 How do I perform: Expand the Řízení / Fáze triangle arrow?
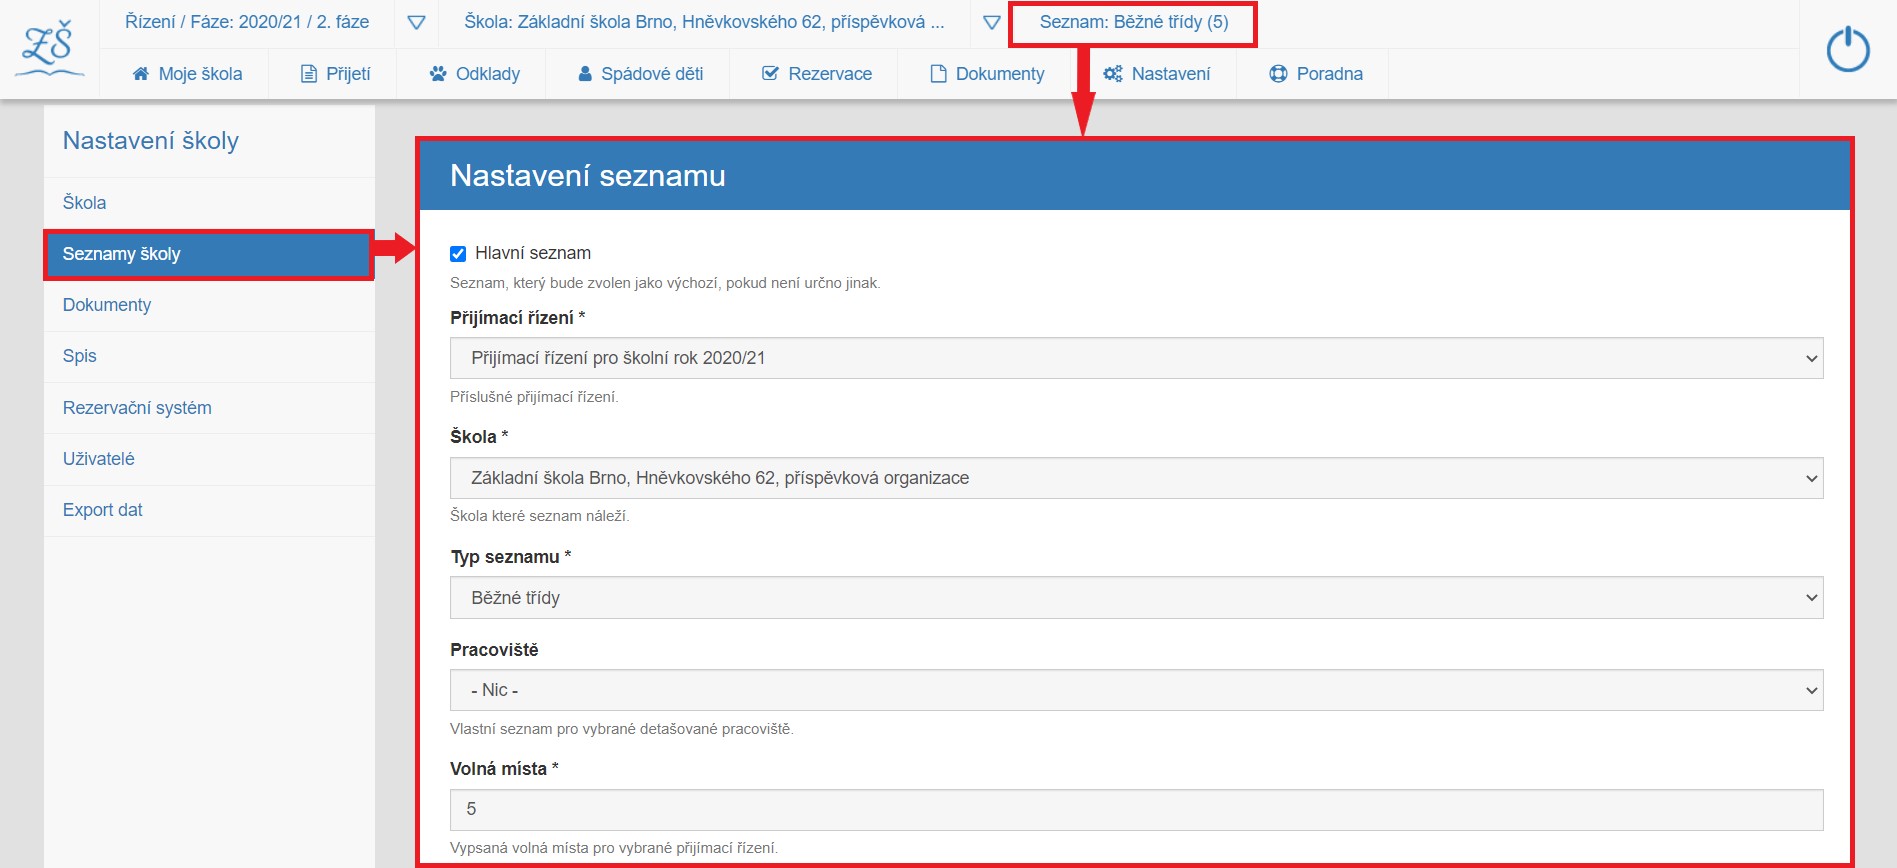[x=417, y=22]
